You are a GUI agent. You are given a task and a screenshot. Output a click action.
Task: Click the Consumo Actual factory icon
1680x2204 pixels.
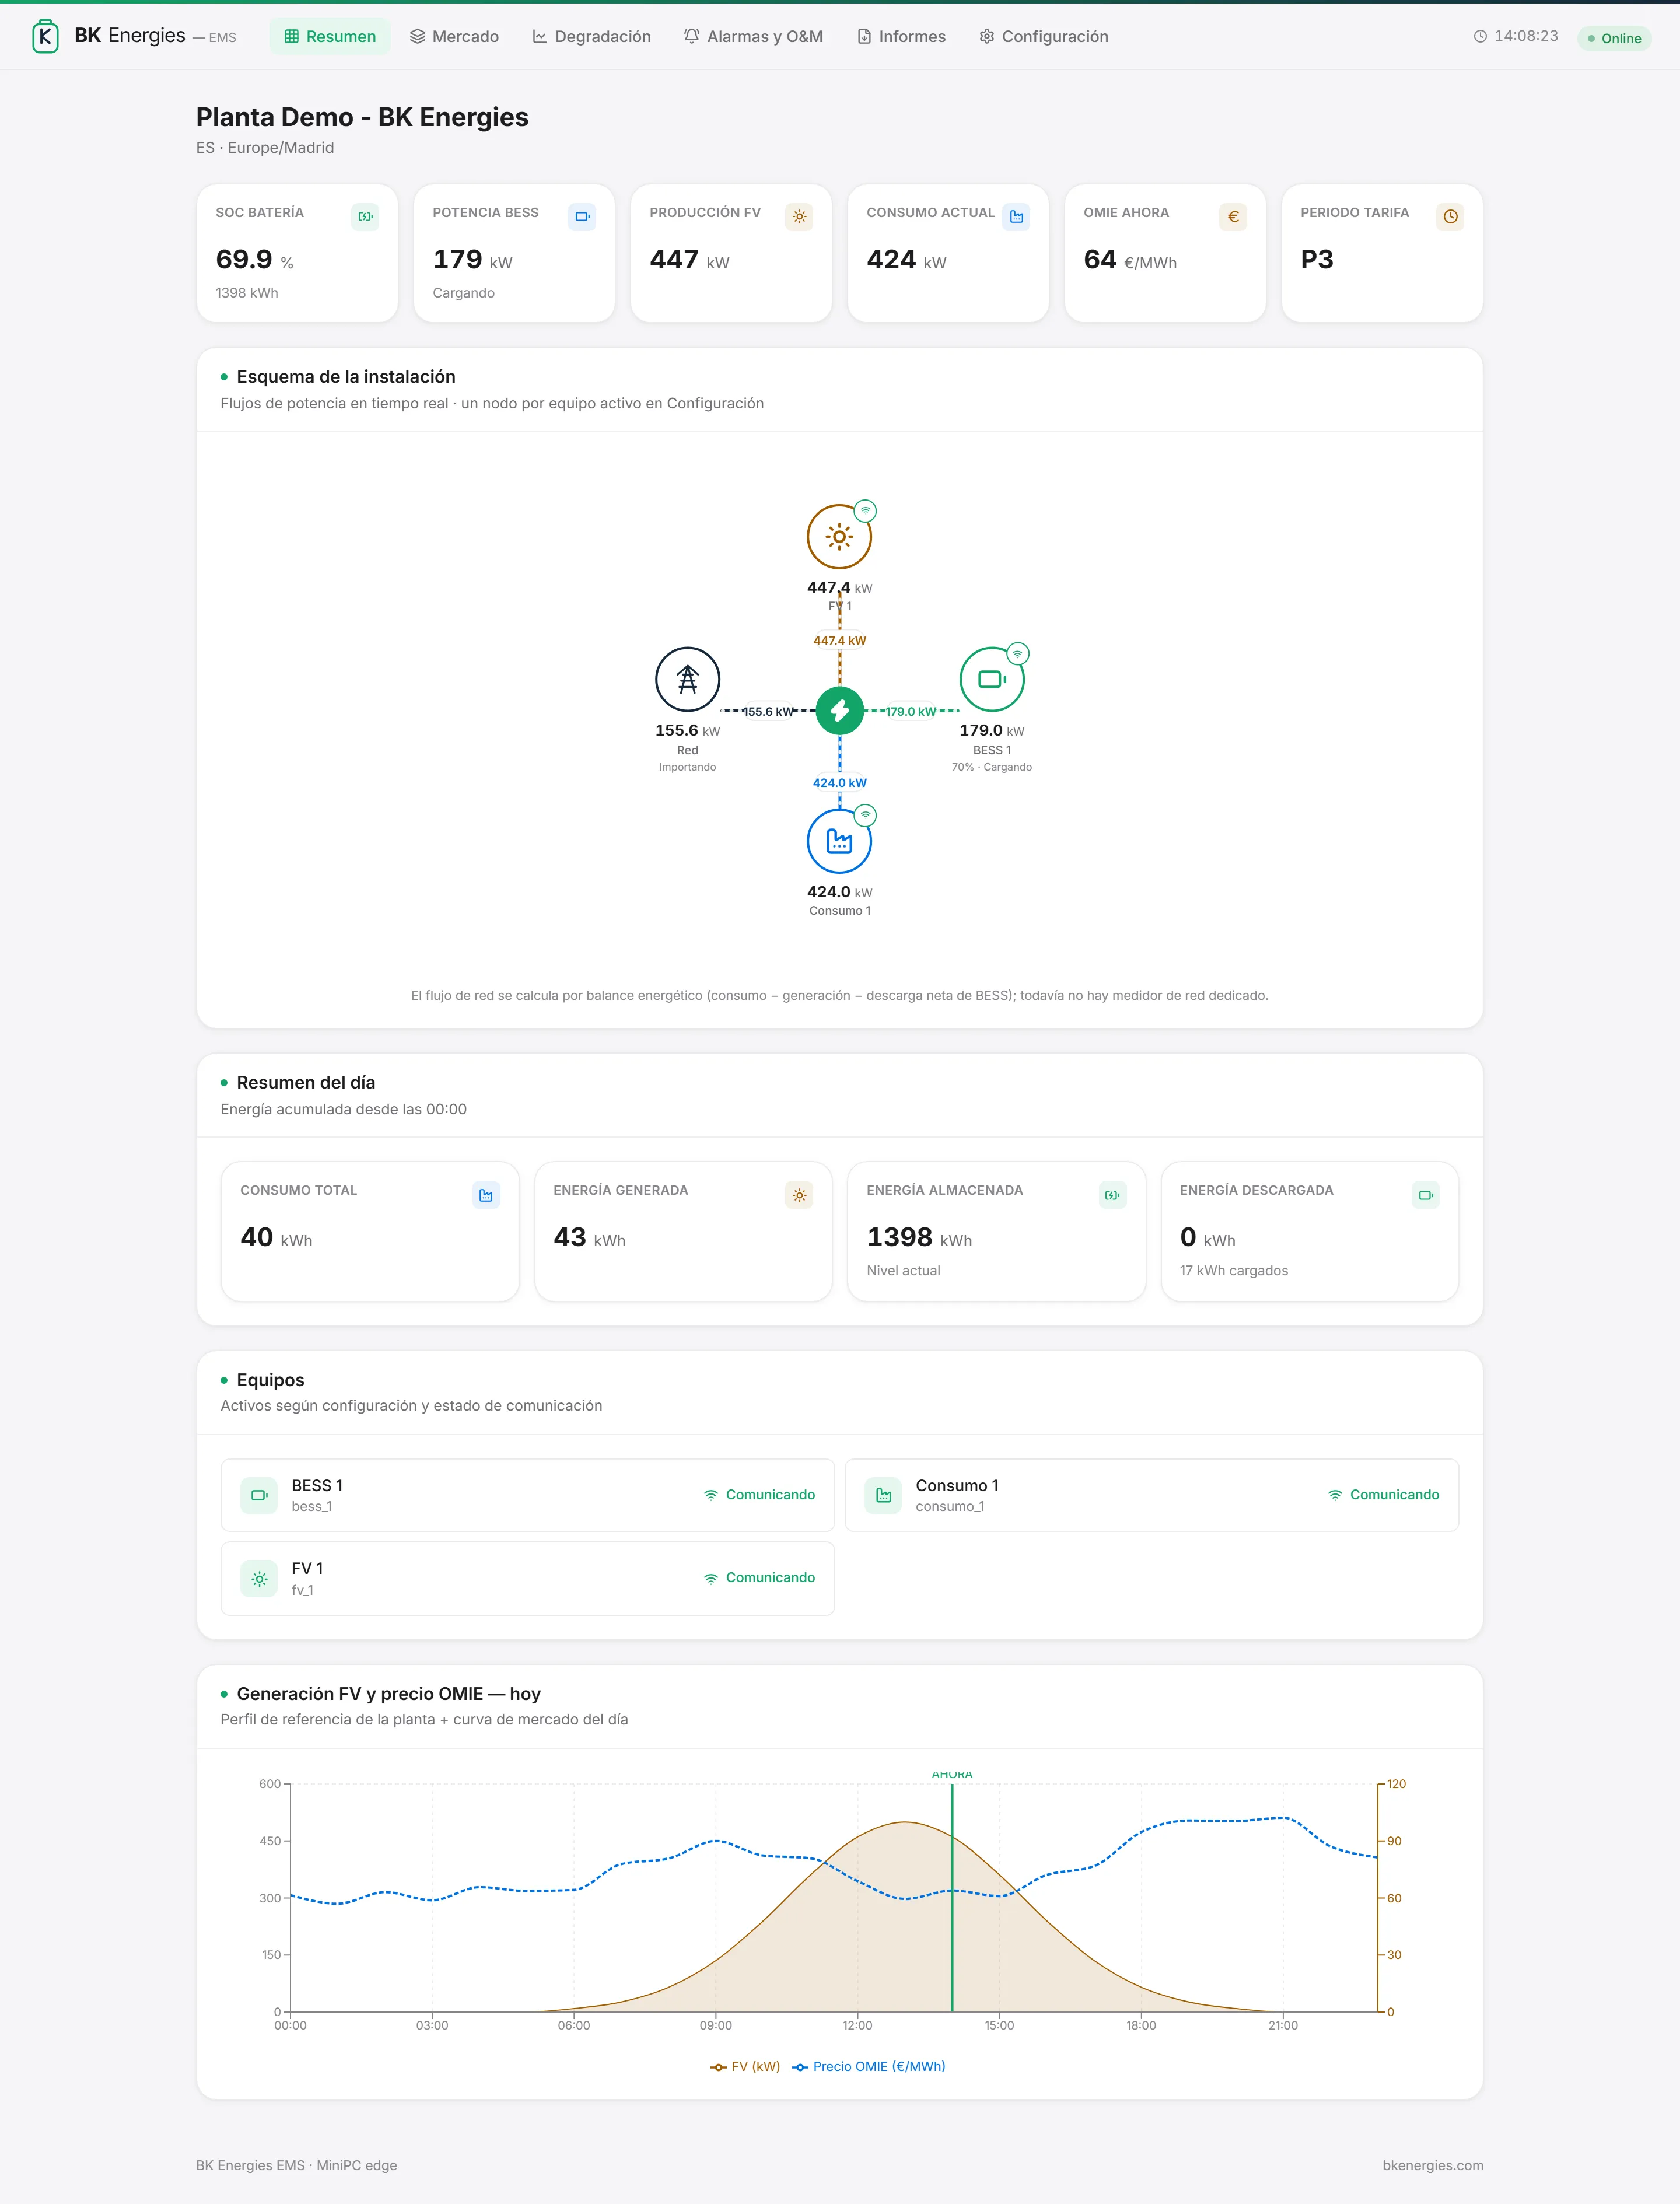pos(1016,216)
